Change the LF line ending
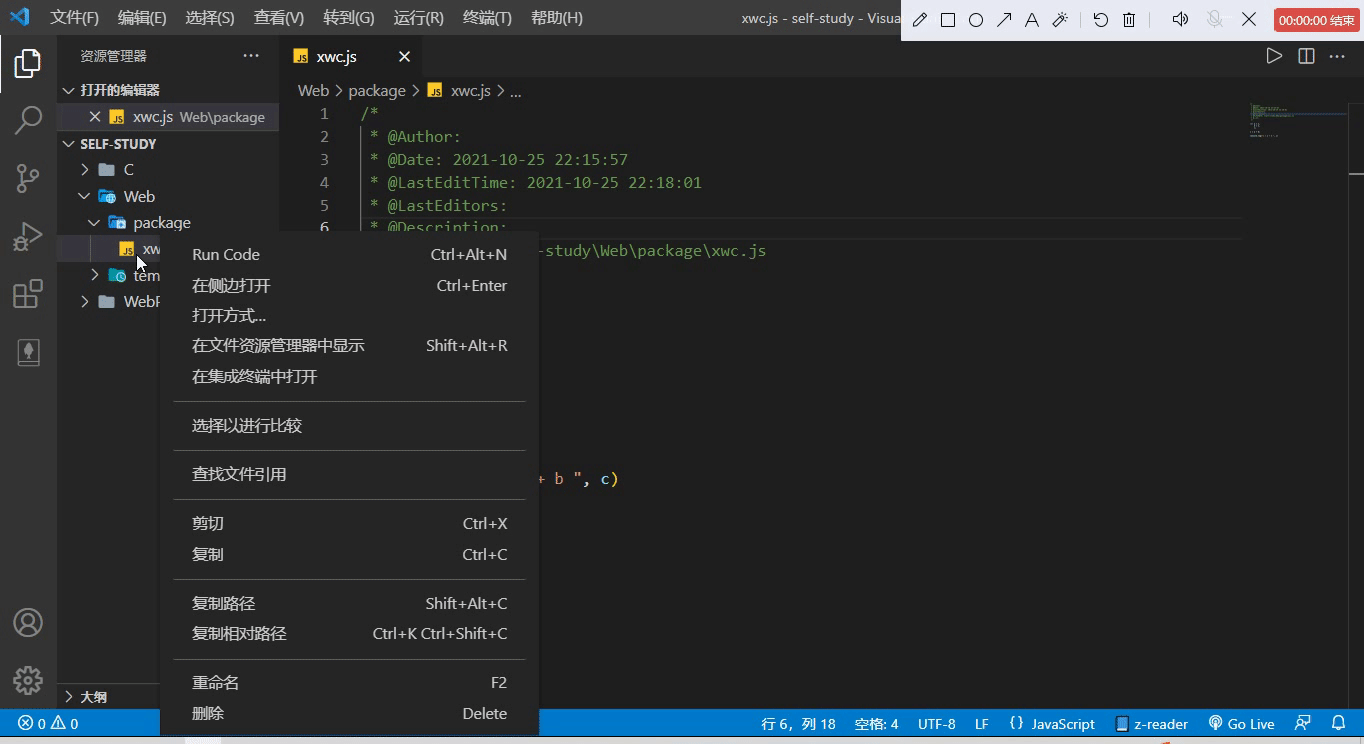The height and width of the screenshot is (744, 1364). [982, 723]
